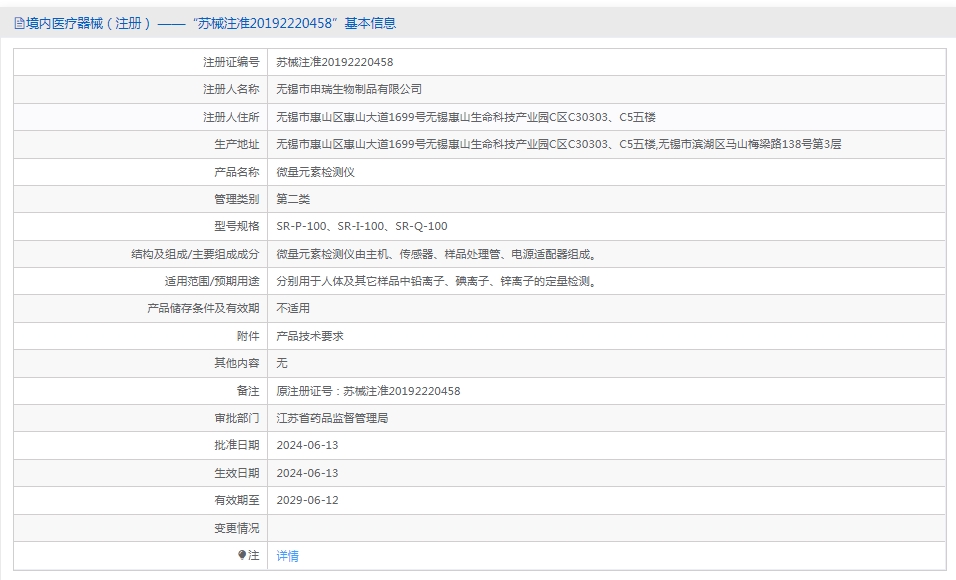Click the 其他内容 label
Viewport: 956px width, 580px height.
237,363
